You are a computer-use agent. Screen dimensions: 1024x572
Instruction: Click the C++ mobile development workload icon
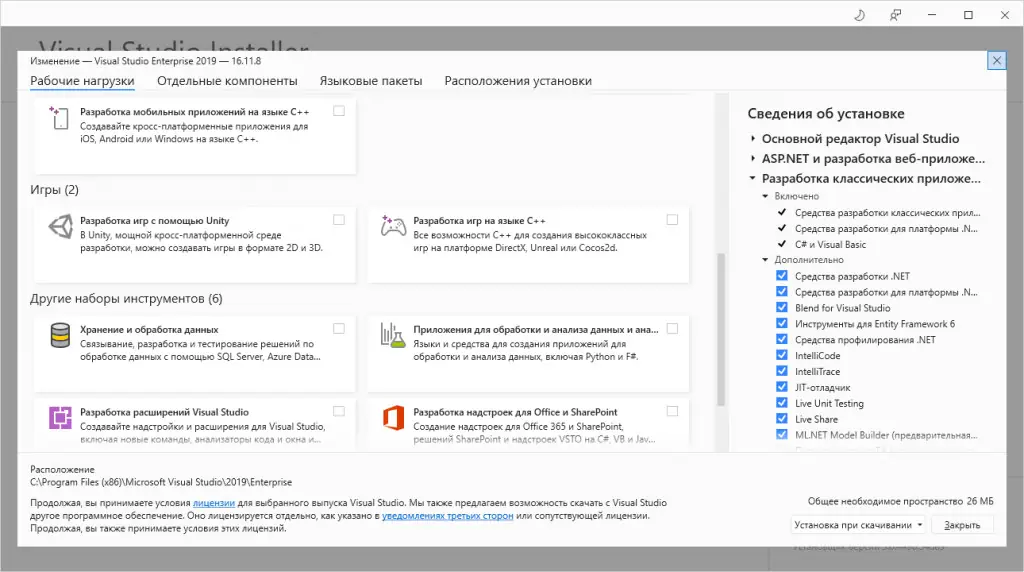point(59,118)
